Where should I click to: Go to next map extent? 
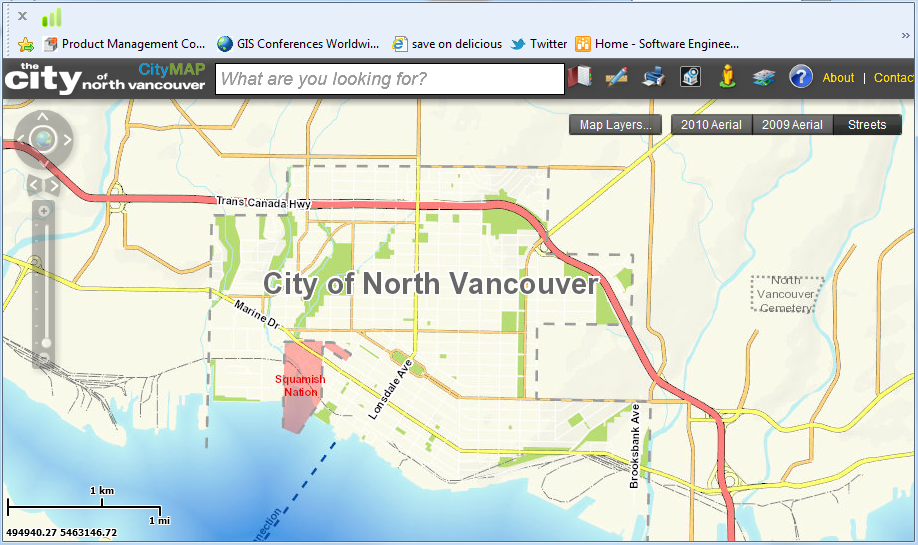point(53,186)
